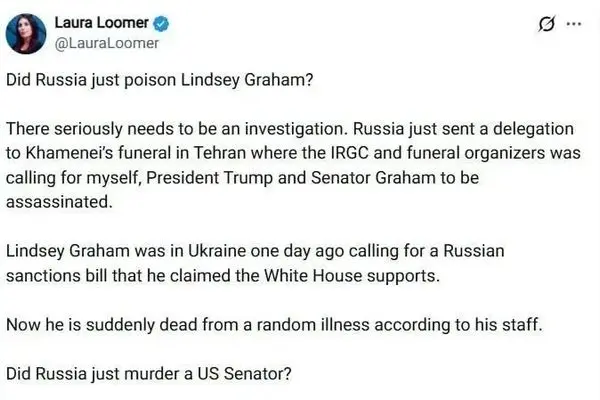Screen dimensions: 600x400
Task: Click the 'IRGC' text in the post
Action: coord(350,153)
